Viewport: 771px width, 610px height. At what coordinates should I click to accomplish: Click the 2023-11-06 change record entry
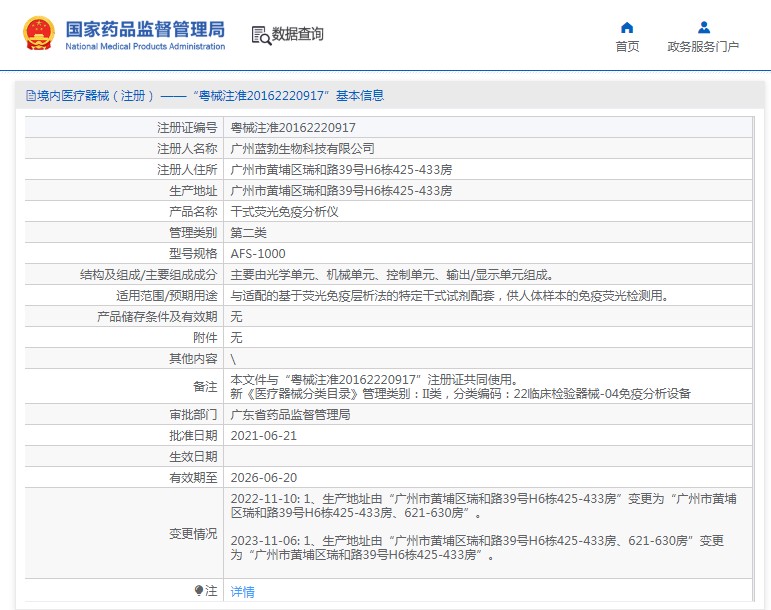[477, 547]
